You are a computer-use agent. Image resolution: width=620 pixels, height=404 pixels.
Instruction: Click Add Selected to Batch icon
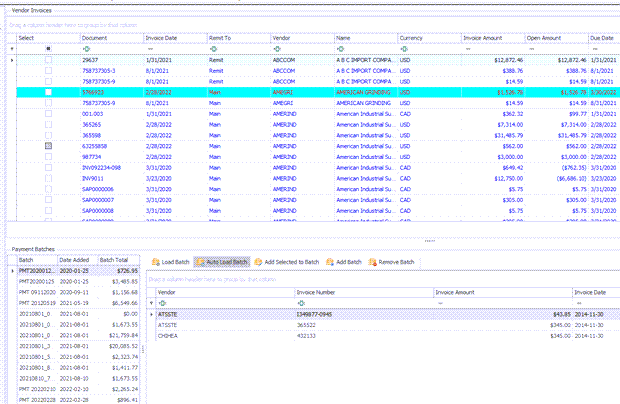pyautogui.click(x=258, y=262)
